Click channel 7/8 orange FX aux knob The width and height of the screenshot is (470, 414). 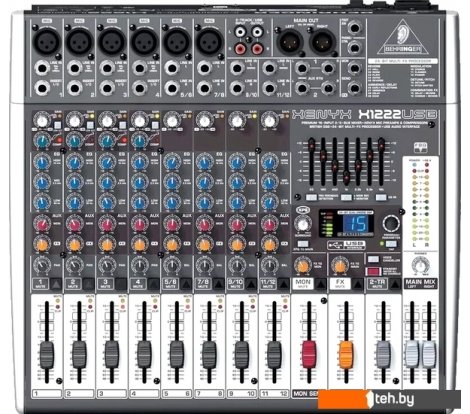click(204, 245)
